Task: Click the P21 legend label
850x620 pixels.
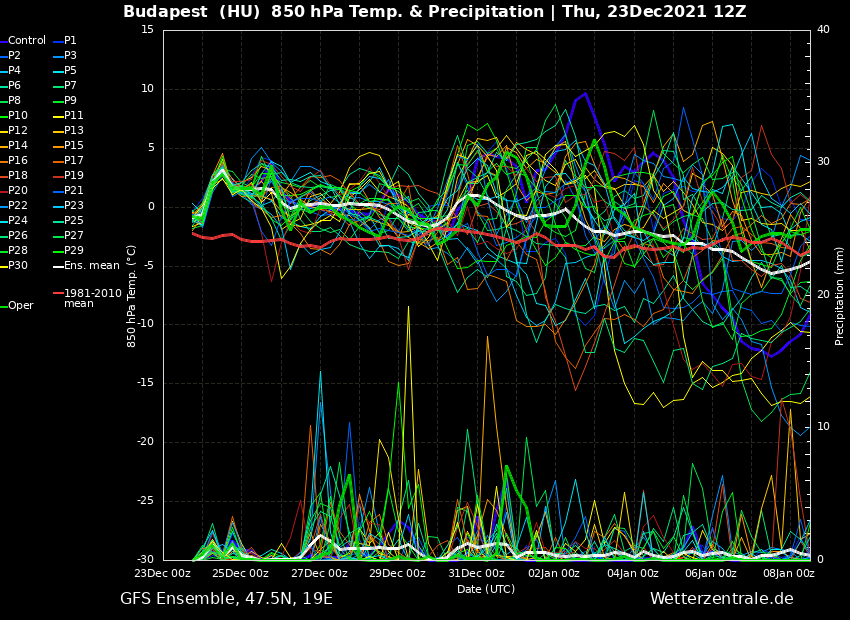Action: [x=74, y=191]
